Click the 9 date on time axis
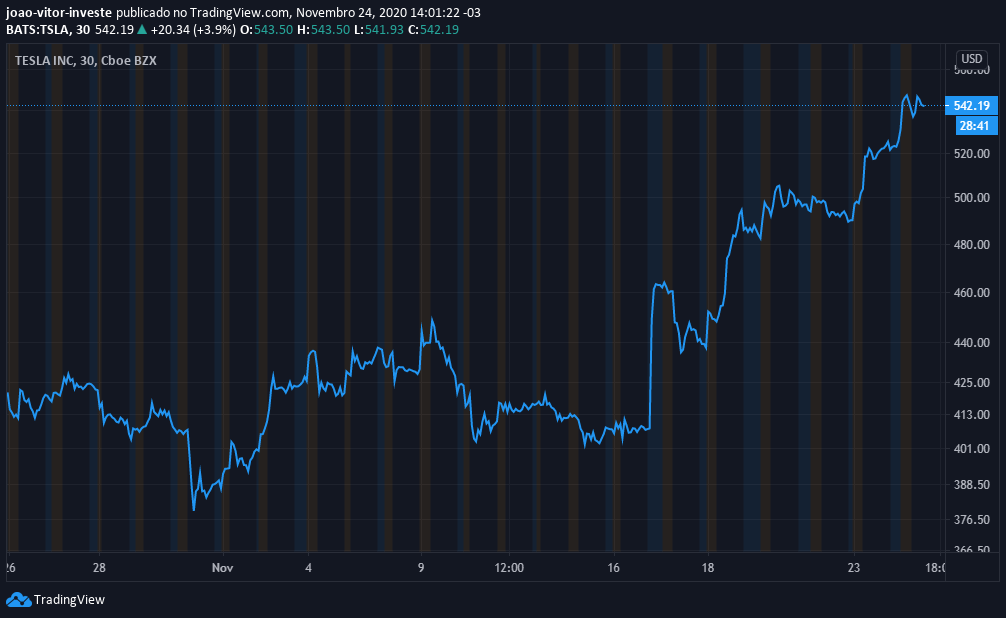 (421, 568)
